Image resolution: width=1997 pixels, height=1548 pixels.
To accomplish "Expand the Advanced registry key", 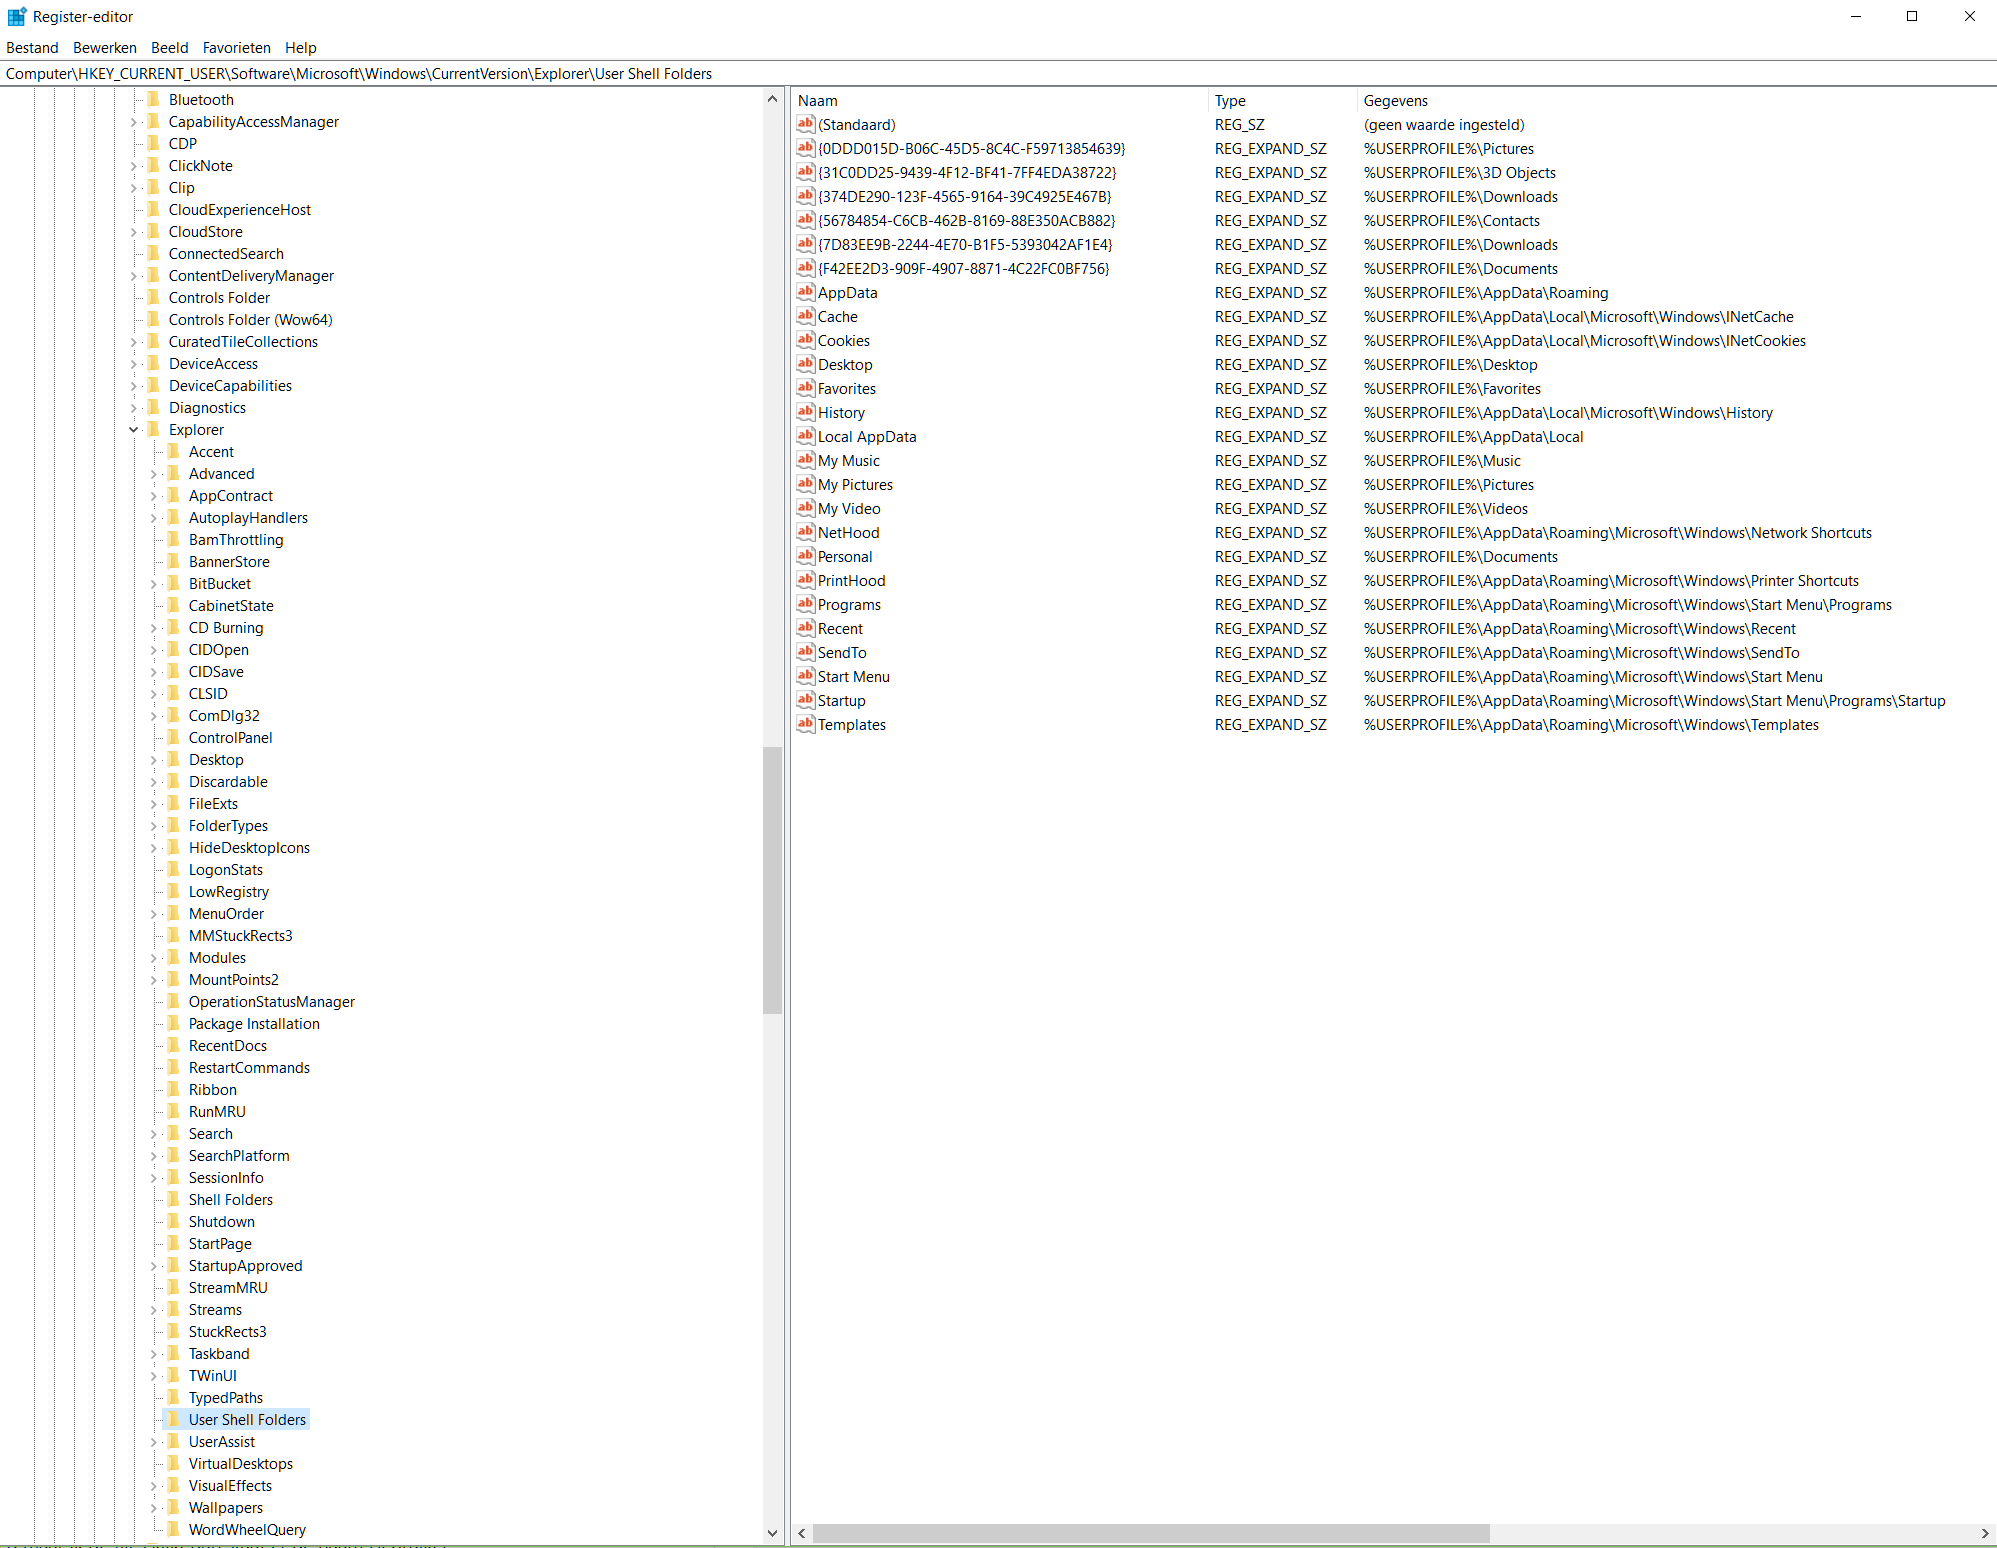I will (153, 474).
